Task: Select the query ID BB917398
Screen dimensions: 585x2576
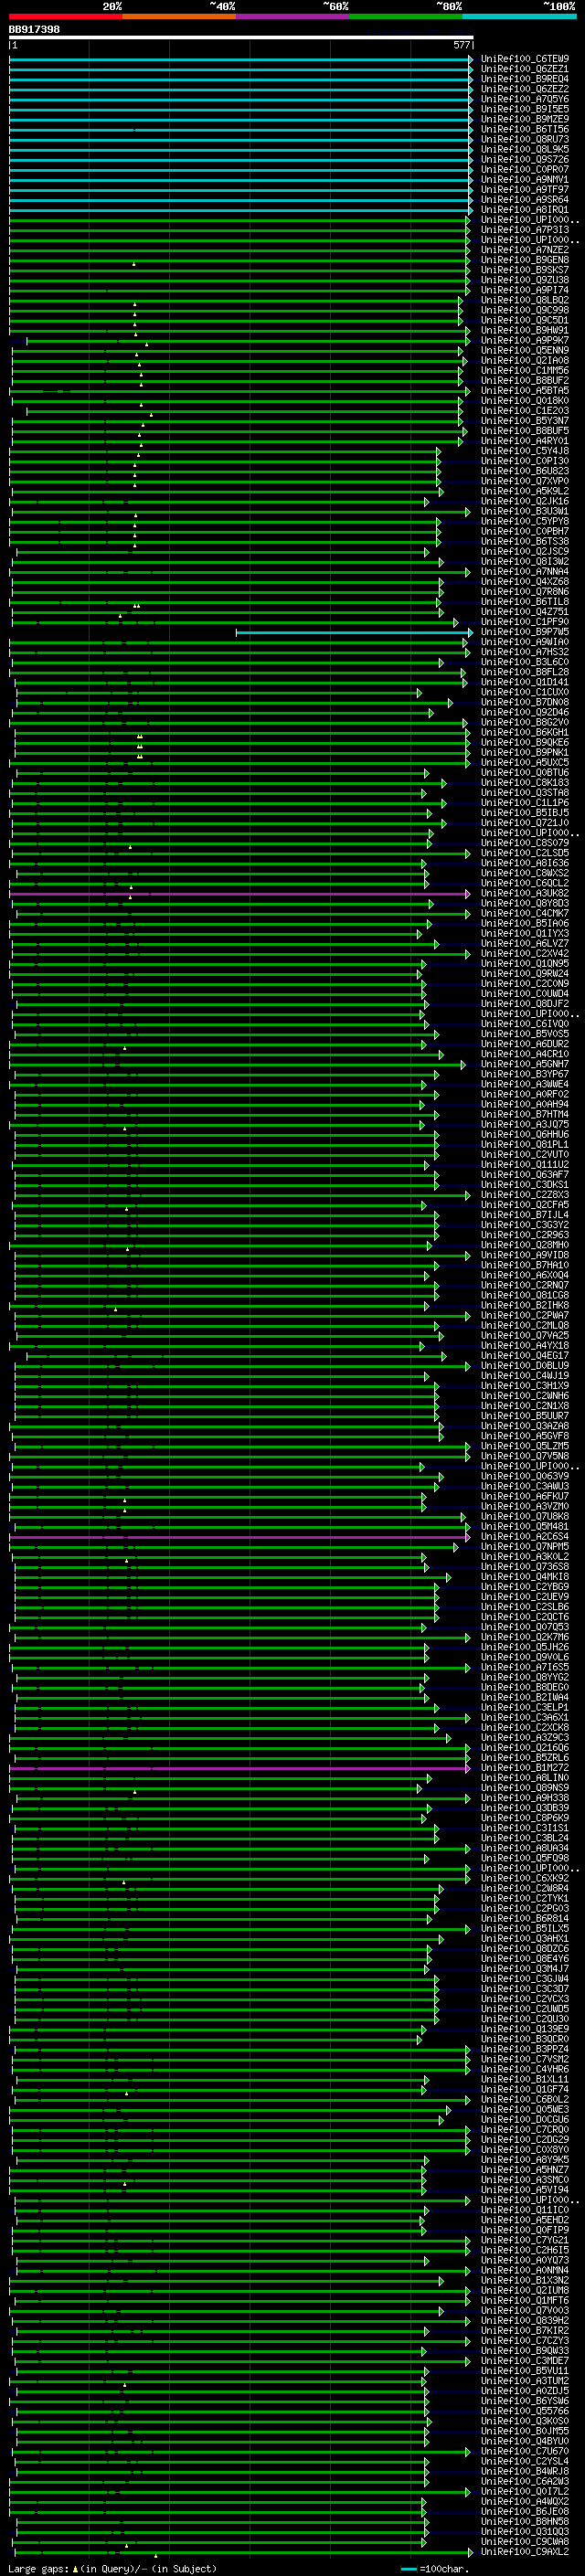Action: [x=34, y=30]
